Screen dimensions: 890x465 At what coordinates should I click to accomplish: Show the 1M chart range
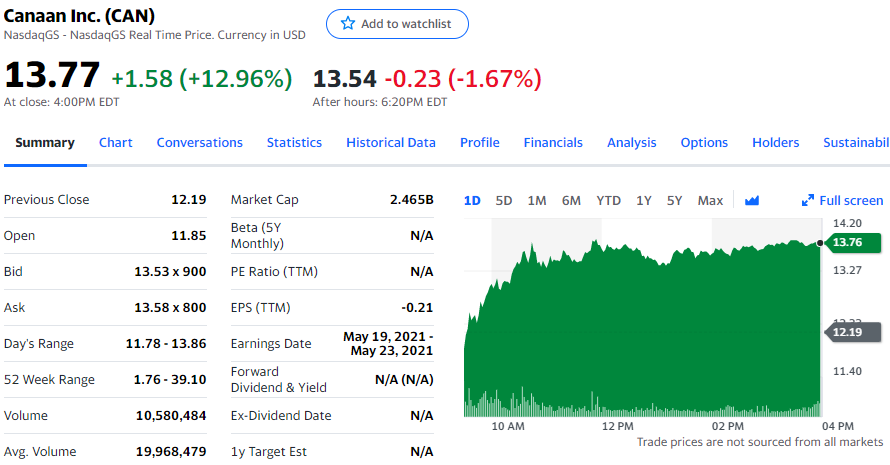tap(536, 200)
